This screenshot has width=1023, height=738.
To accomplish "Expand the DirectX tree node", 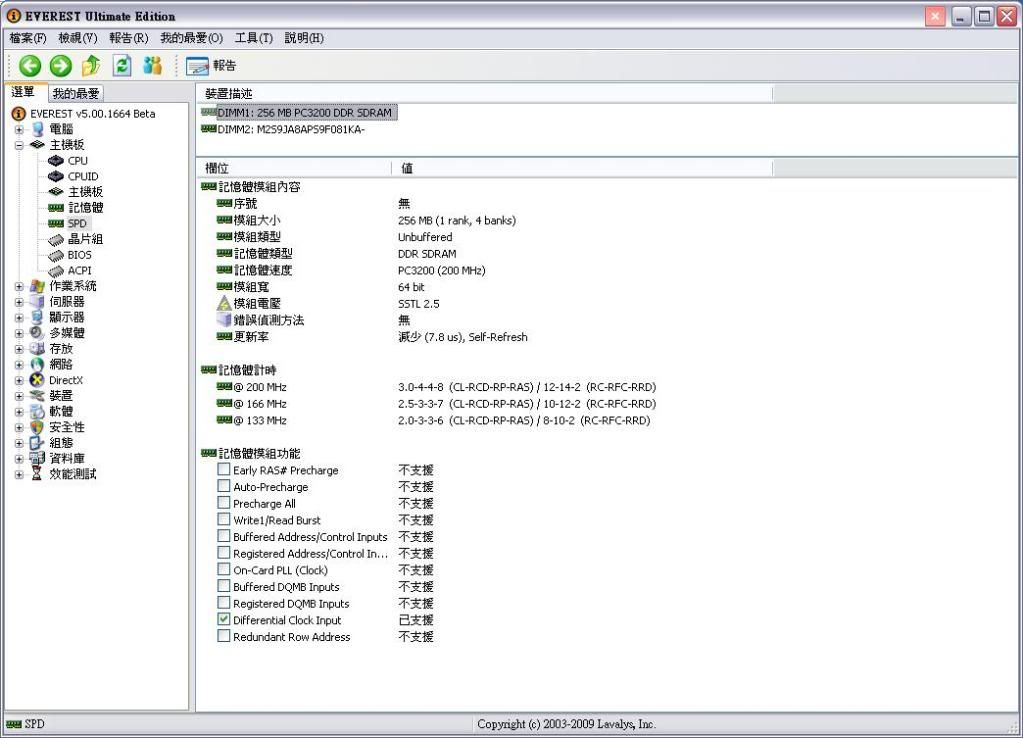I will pos(19,380).
